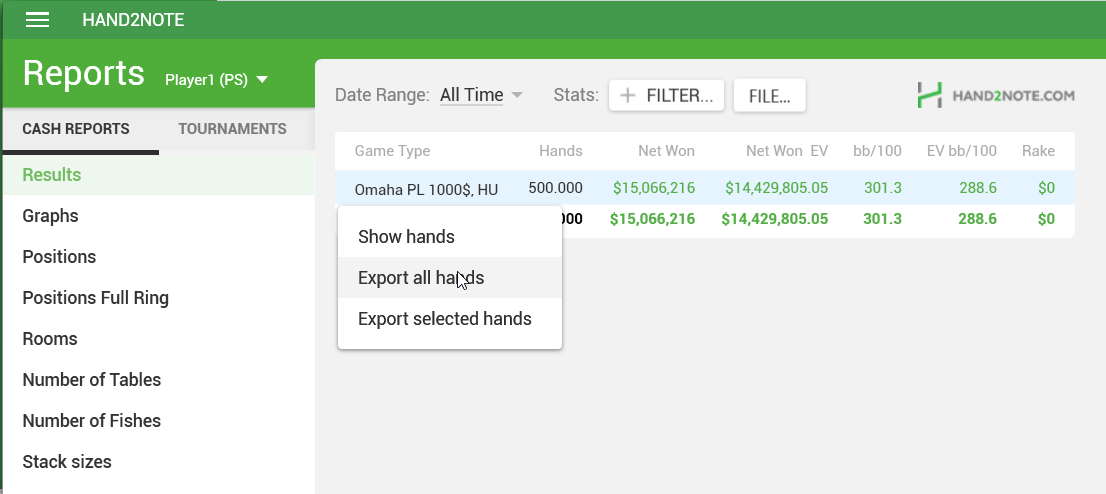Open the hamburger menu icon
The width and height of the screenshot is (1106, 494).
37,20
